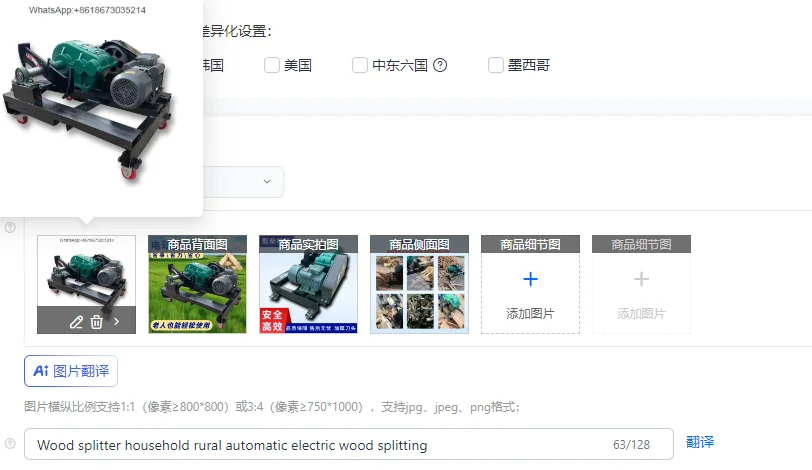Select the 商品背面图 thumbnail
Image resolution: width=812 pixels, height=470 pixels.
pyautogui.click(x=197, y=284)
